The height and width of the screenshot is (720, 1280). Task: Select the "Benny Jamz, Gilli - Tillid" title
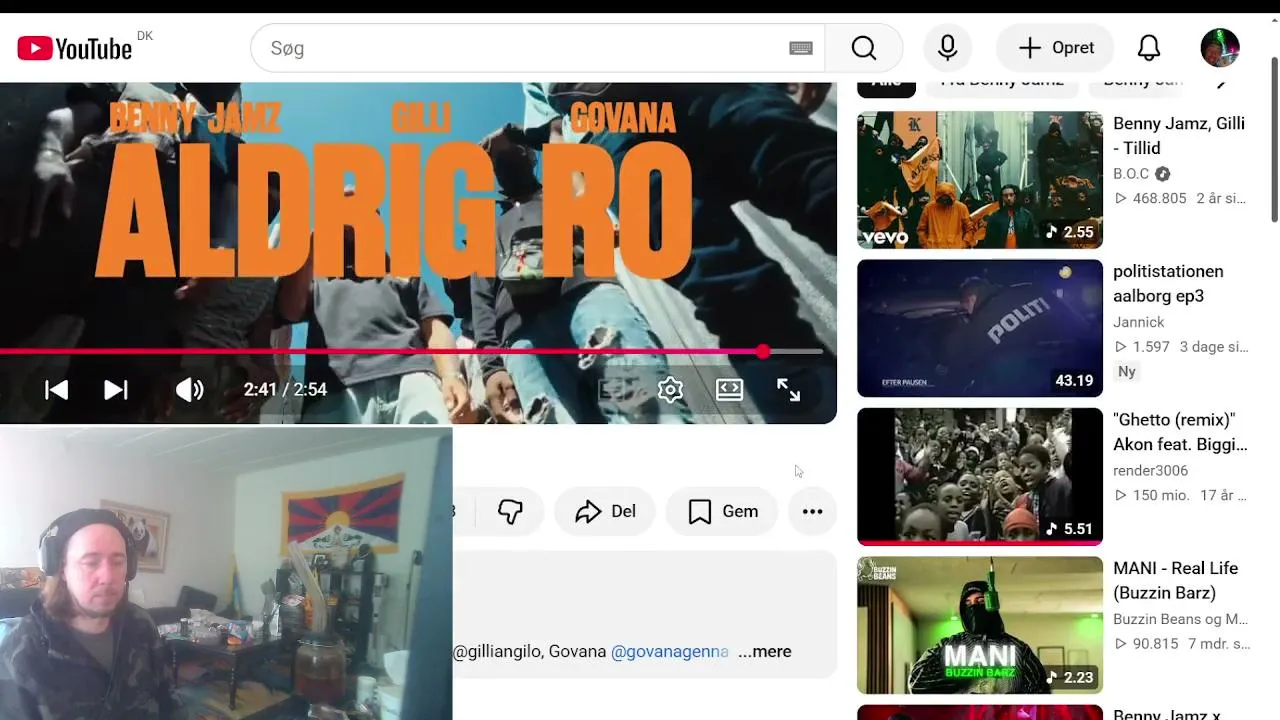[1179, 136]
